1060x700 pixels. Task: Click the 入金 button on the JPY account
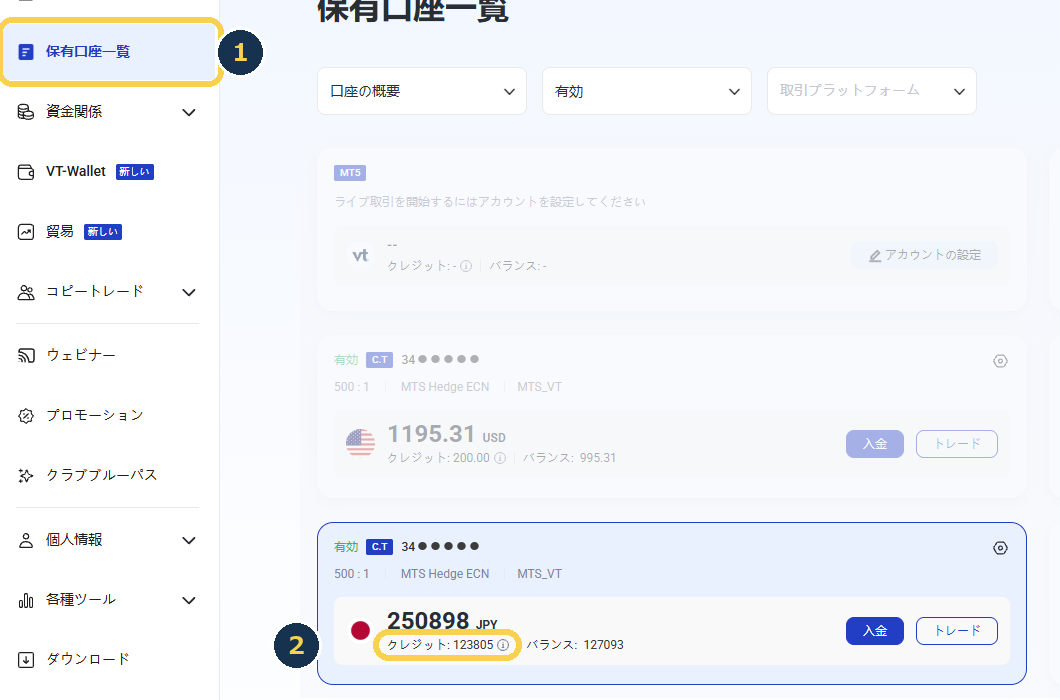[875, 631]
